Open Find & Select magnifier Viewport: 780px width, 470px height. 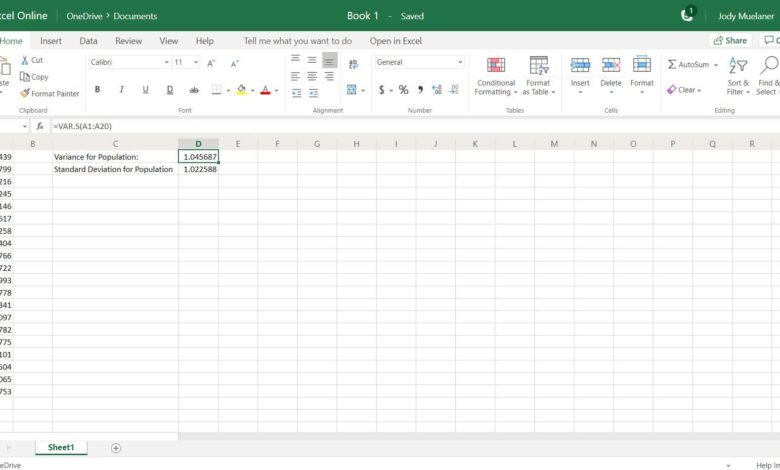point(769,76)
